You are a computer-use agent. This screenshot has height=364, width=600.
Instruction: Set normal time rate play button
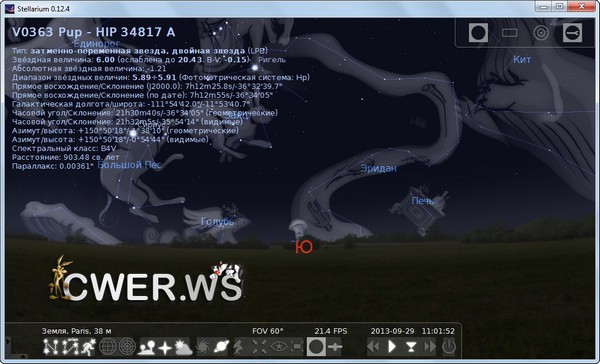tap(392, 347)
